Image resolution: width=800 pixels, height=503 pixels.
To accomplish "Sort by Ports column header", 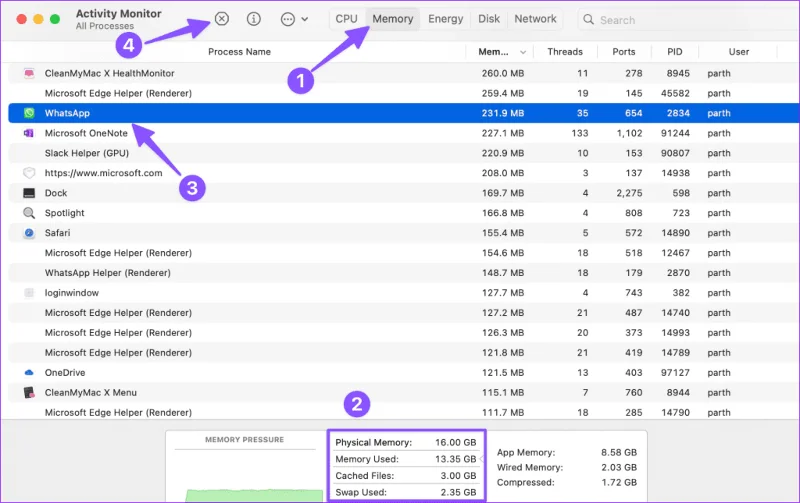I will (x=623, y=52).
